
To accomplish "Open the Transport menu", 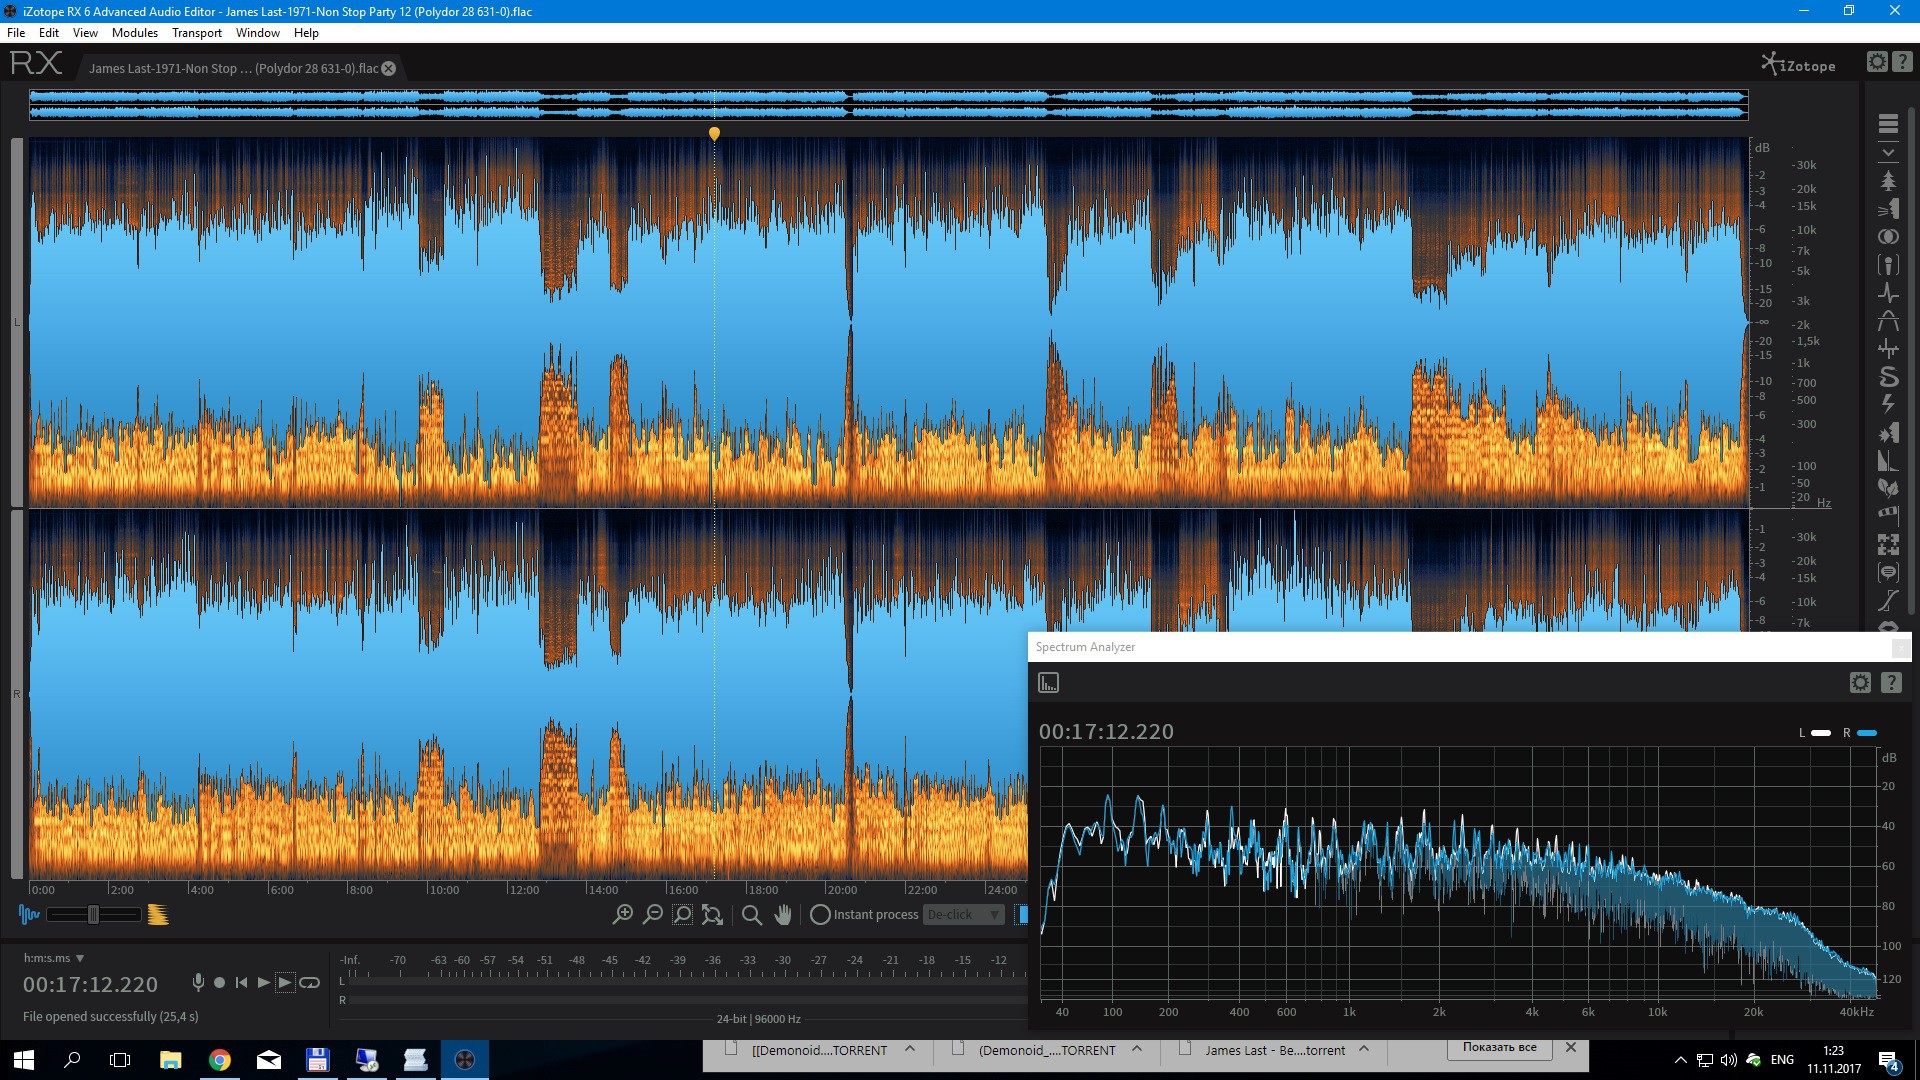I will tap(197, 33).
